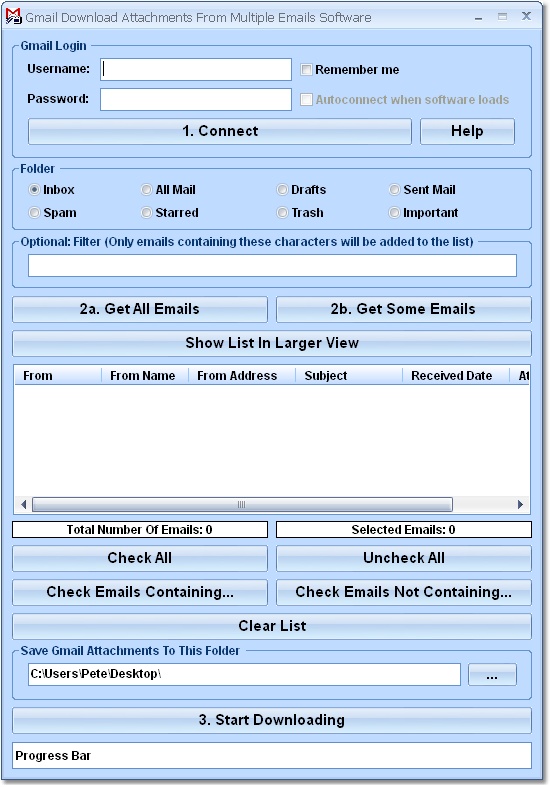
Task: Close the application window
Action: pos(526,17)
